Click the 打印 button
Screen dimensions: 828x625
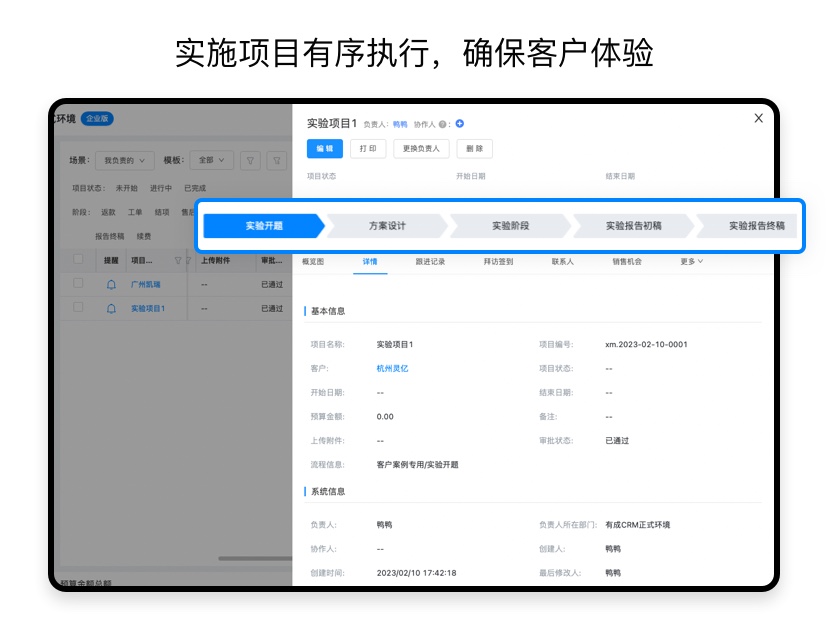(x=368, y=149)
